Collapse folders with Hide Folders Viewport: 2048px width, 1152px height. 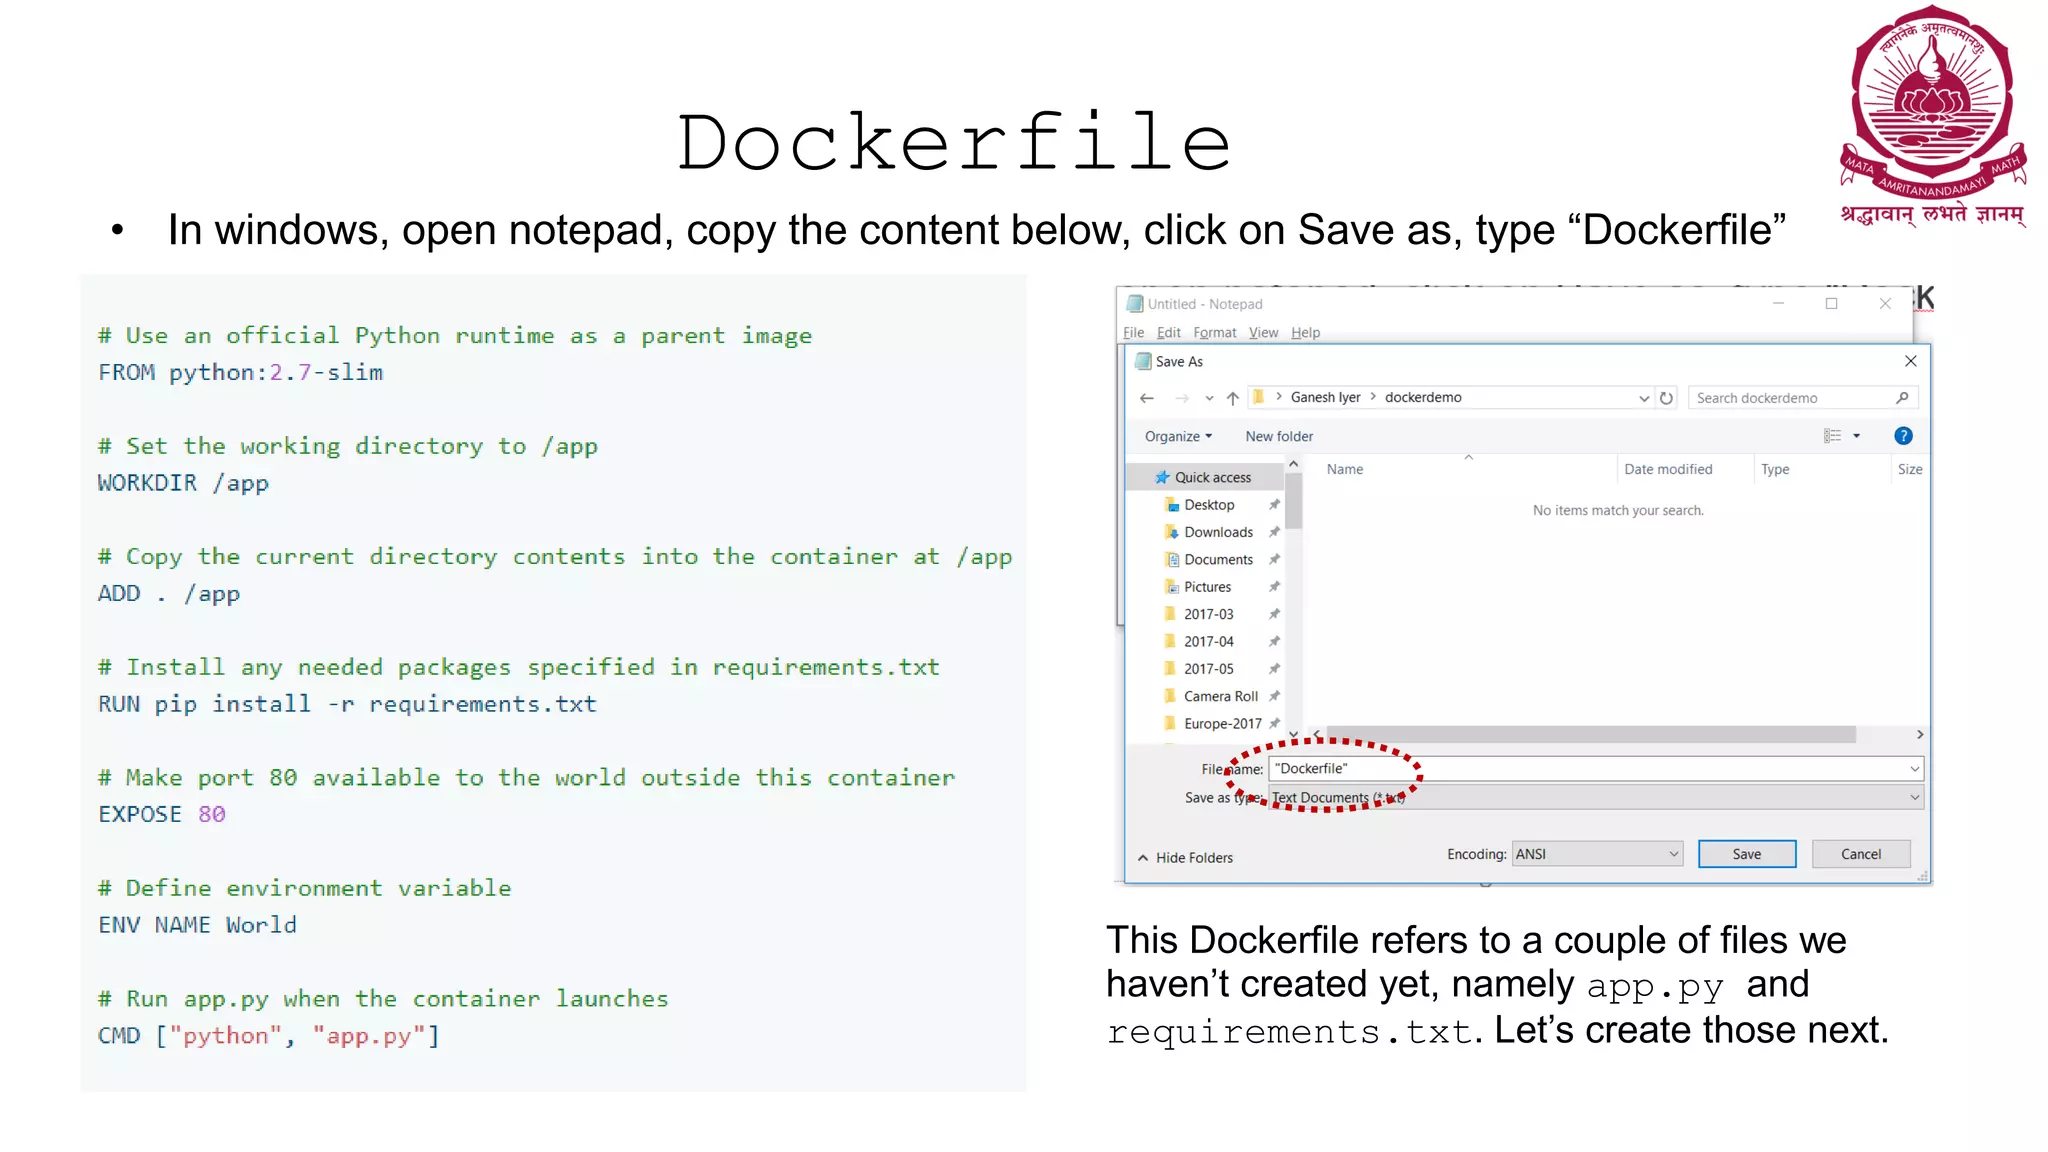(1185, 858)
